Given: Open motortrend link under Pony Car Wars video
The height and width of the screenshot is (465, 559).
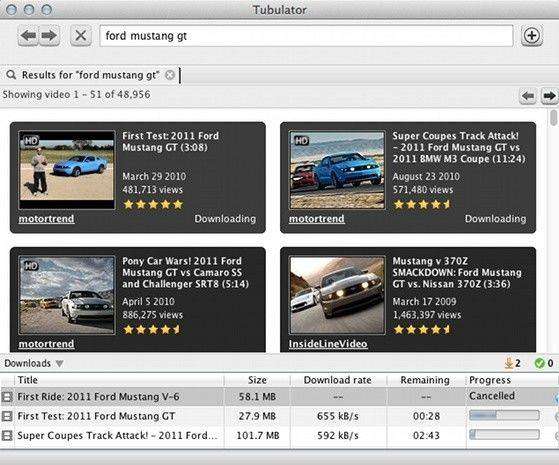Looking at the screenshot, I should pyautogui.click(x=46, y=344).
